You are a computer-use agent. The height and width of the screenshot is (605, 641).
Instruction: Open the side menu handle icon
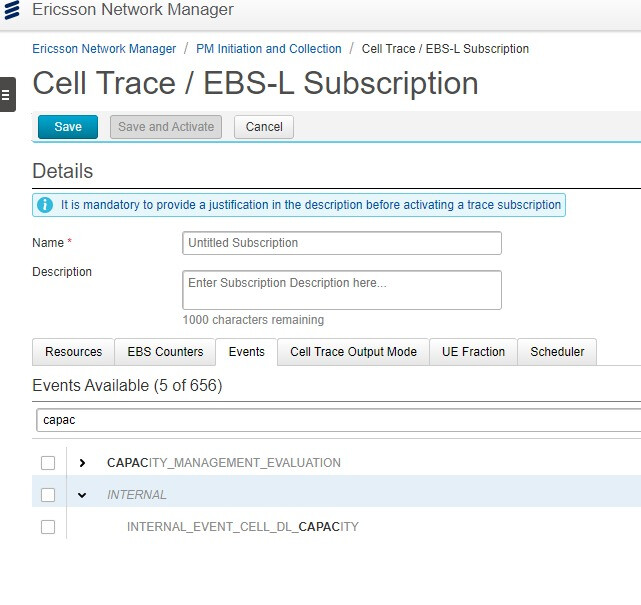7,94
